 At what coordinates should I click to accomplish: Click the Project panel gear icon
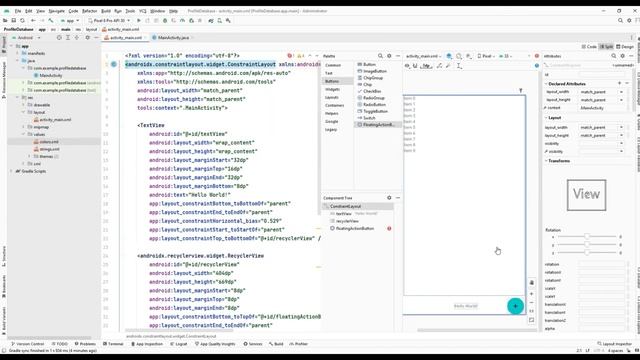[87, 38]
